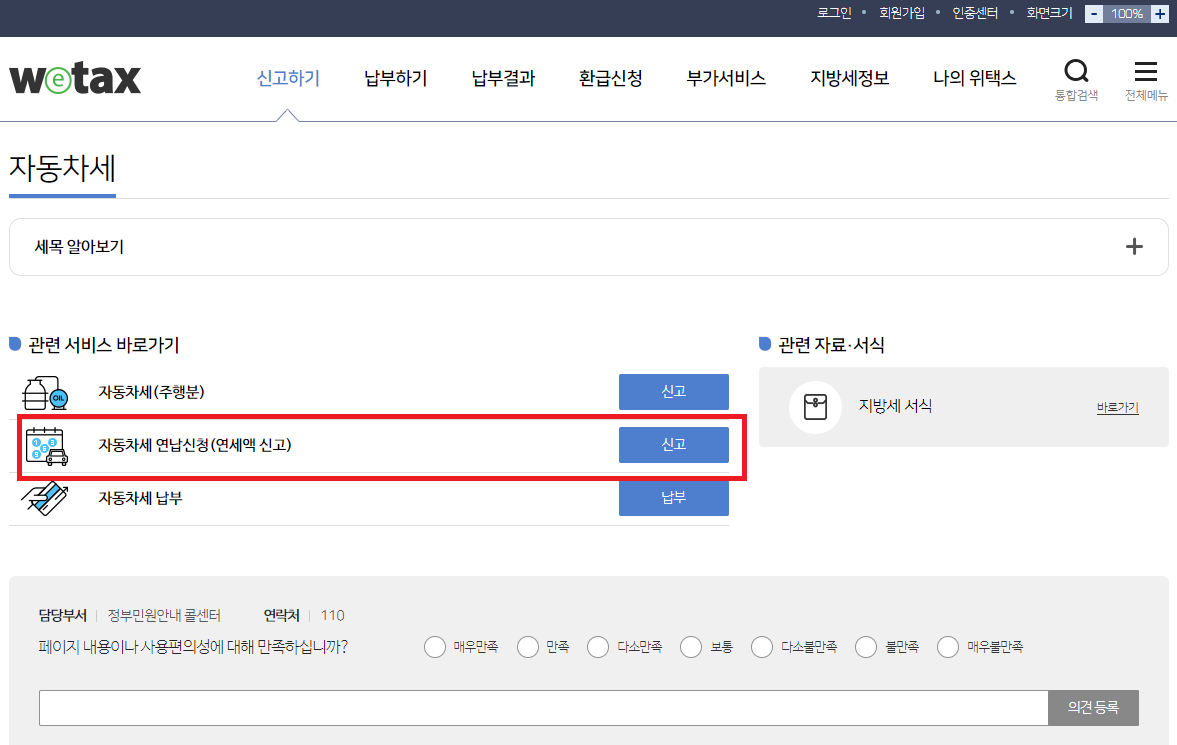
Task: Select the car icon beside 자동차세(주행분)
Action: [x=46, y=392]
